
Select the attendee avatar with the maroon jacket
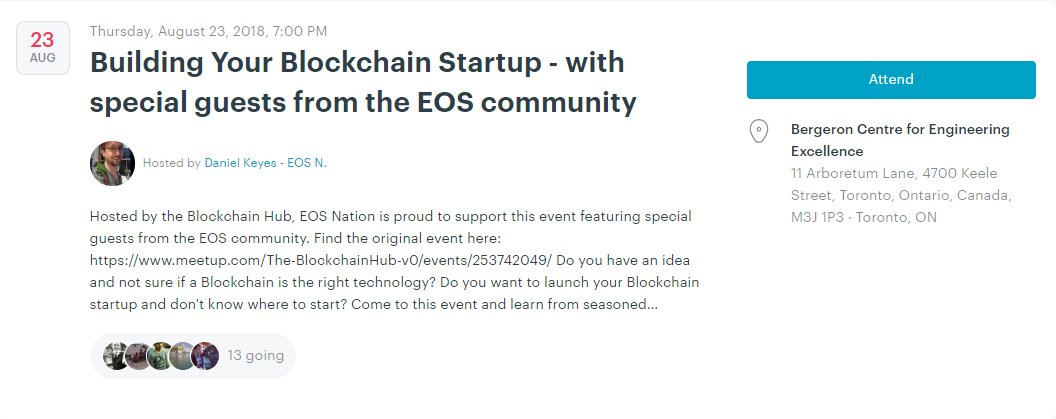[x=205, y=356]
